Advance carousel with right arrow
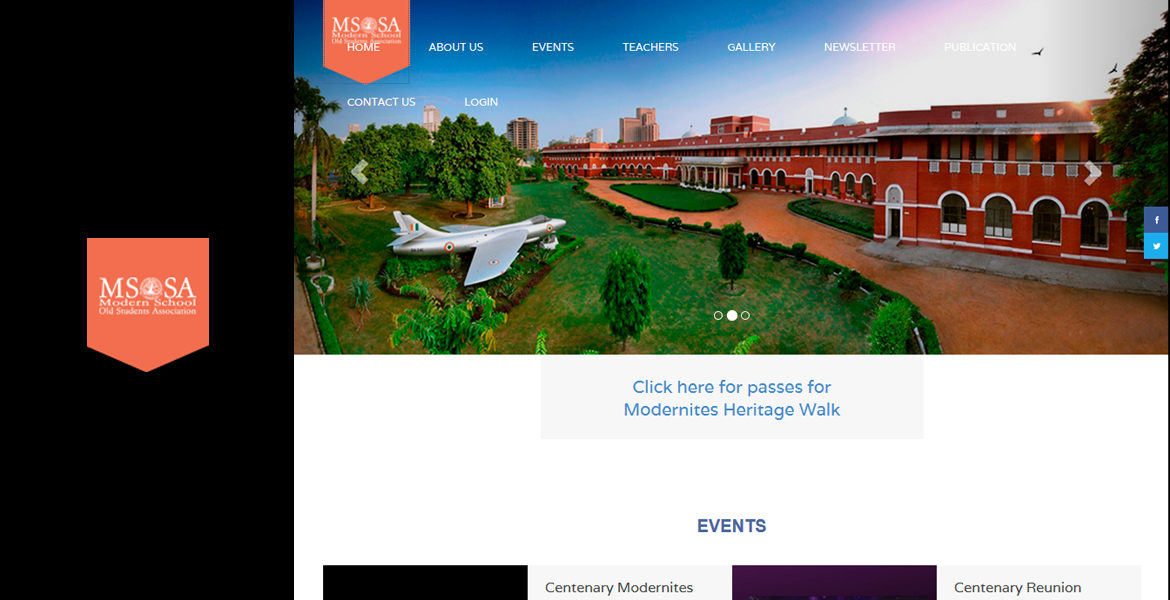 pyautogui.click(x=1092, y=172)
